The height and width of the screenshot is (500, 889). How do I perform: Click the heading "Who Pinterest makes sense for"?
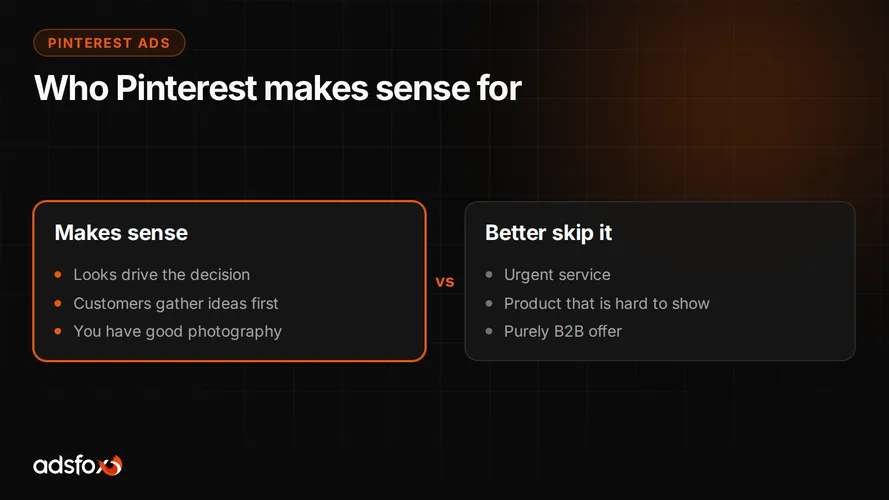coord(278,88)
